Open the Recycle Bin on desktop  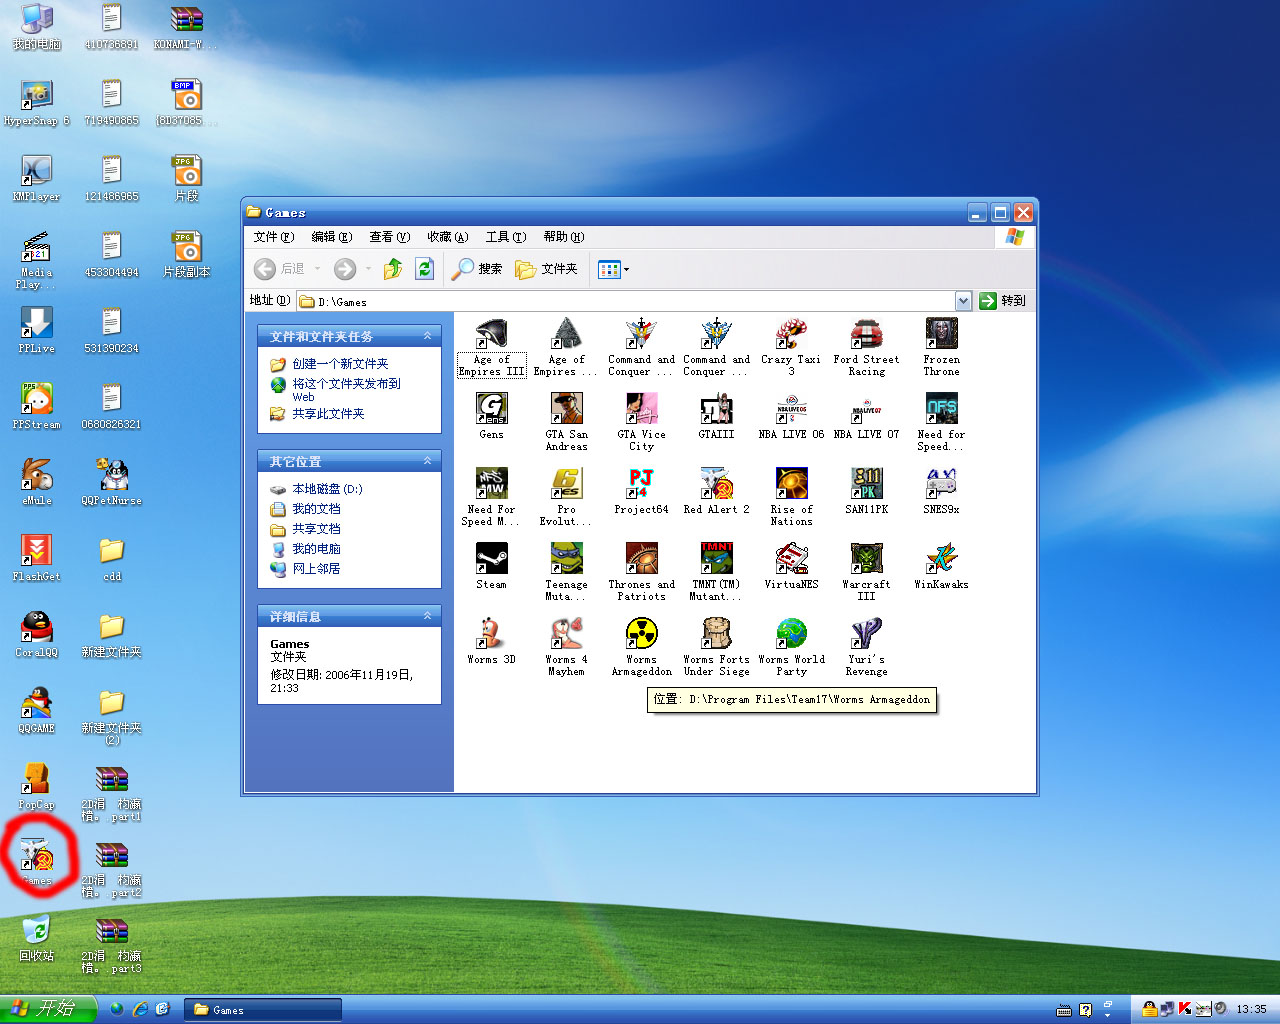click(x=37, y=930)
